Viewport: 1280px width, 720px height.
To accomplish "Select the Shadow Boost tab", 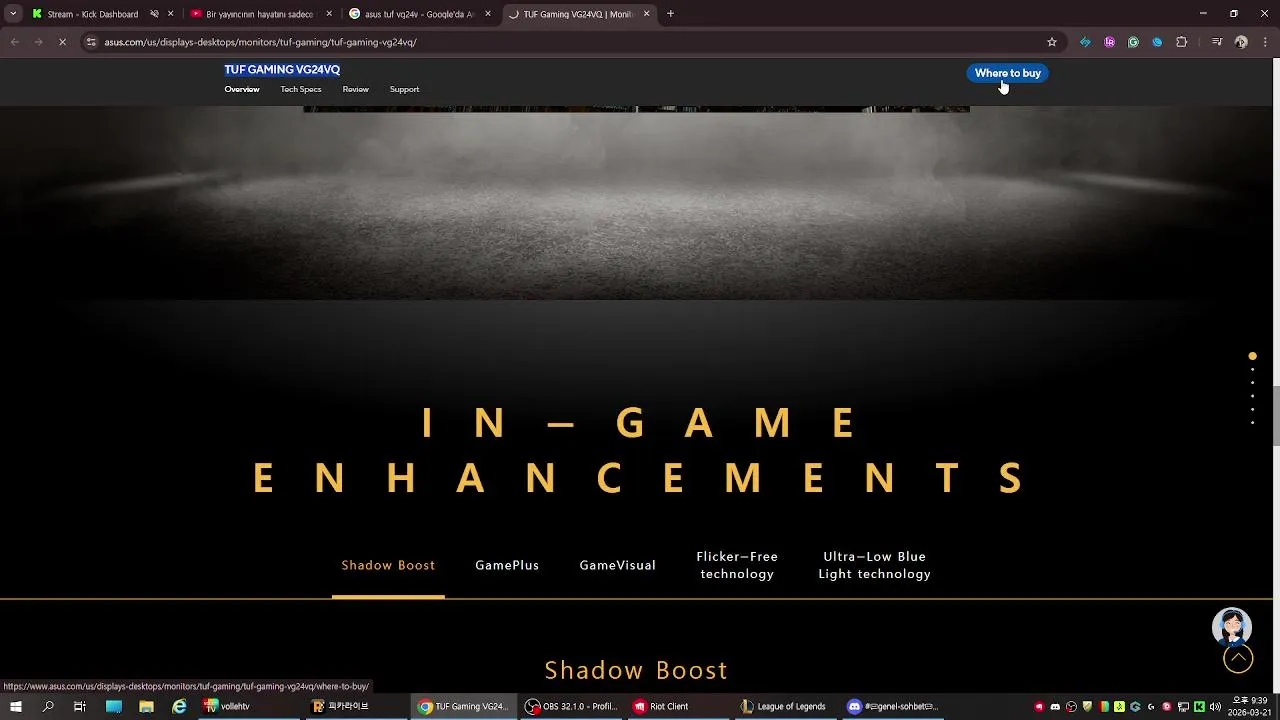I will [388, 566].
